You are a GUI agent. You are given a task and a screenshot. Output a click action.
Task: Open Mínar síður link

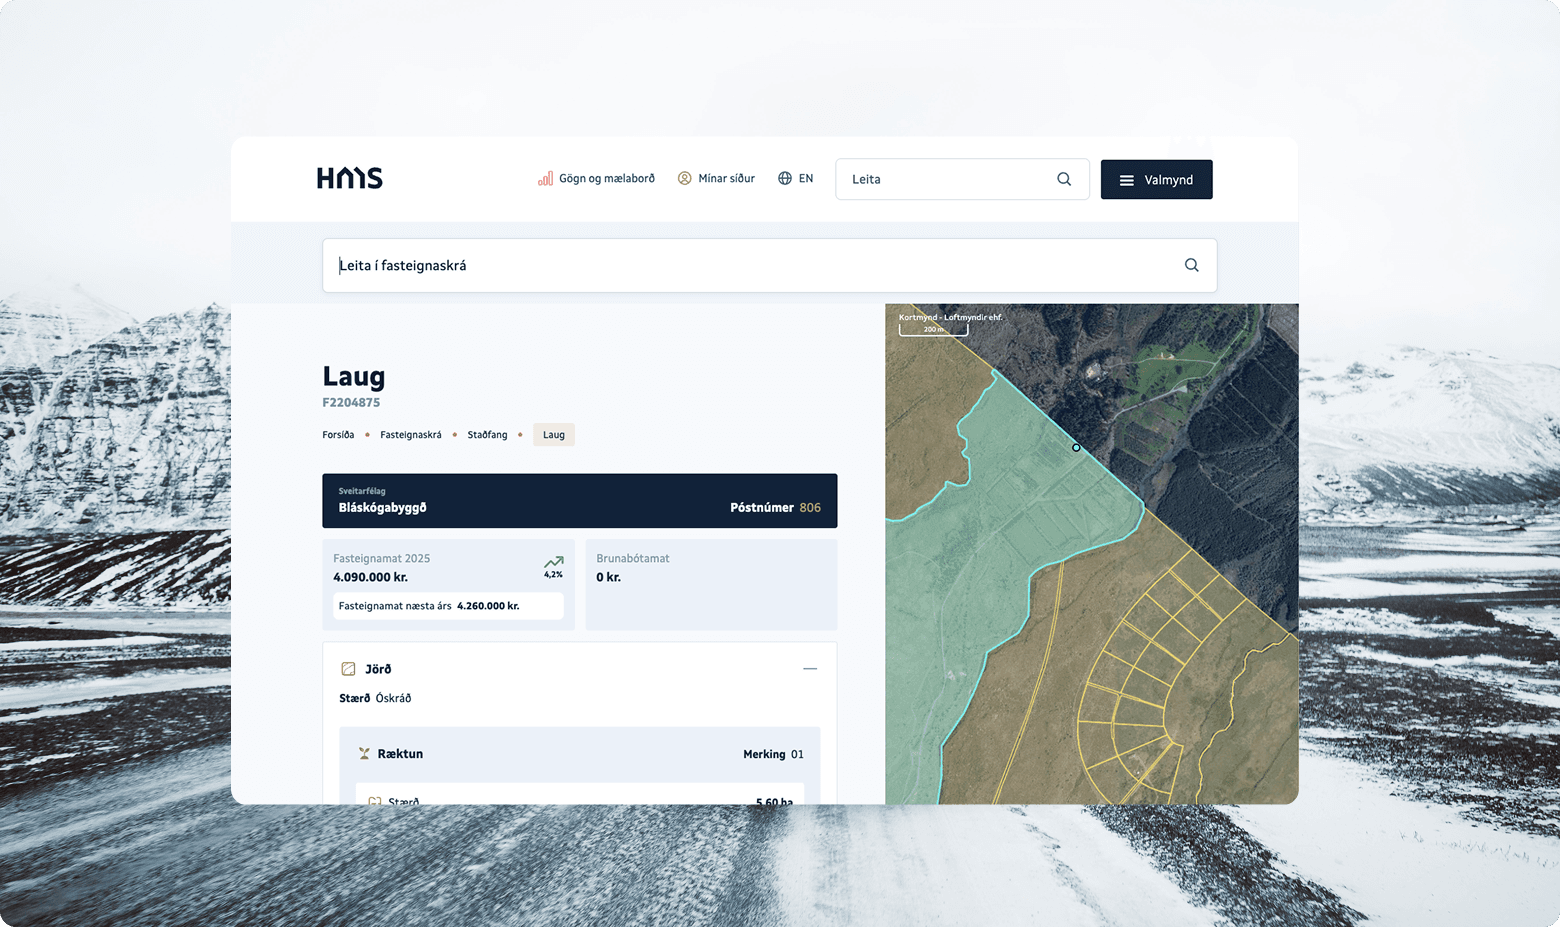(726, 178)
